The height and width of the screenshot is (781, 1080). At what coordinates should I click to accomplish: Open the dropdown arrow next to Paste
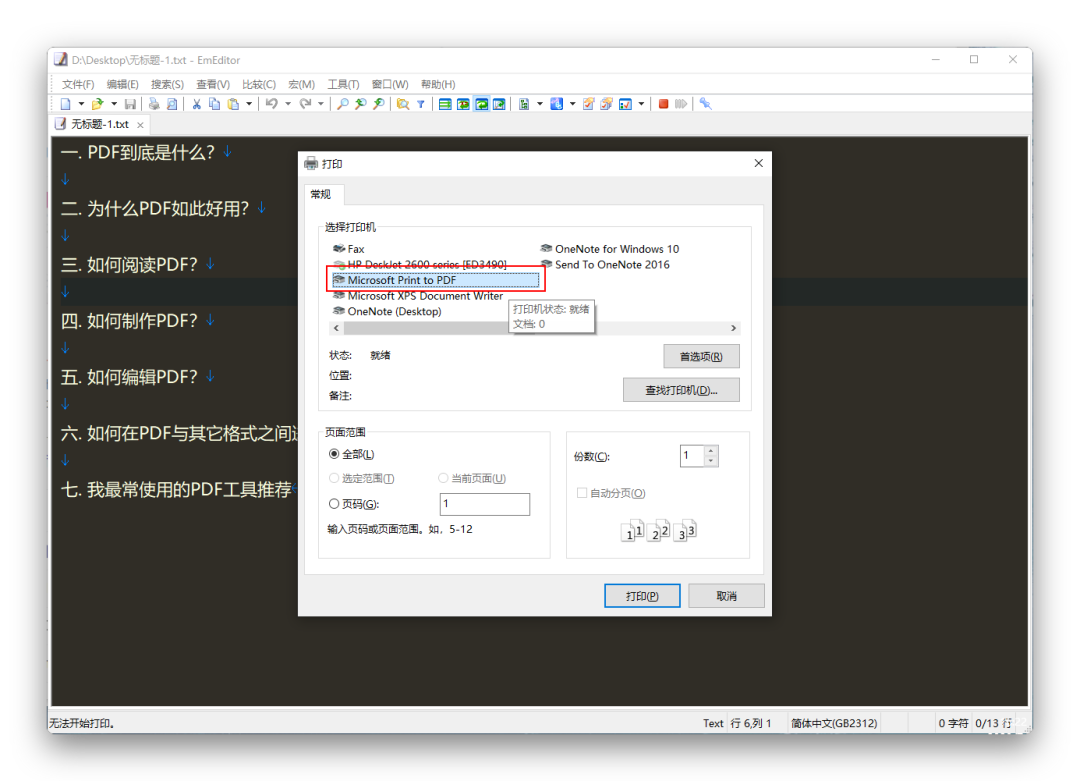[x=249, y=104]
